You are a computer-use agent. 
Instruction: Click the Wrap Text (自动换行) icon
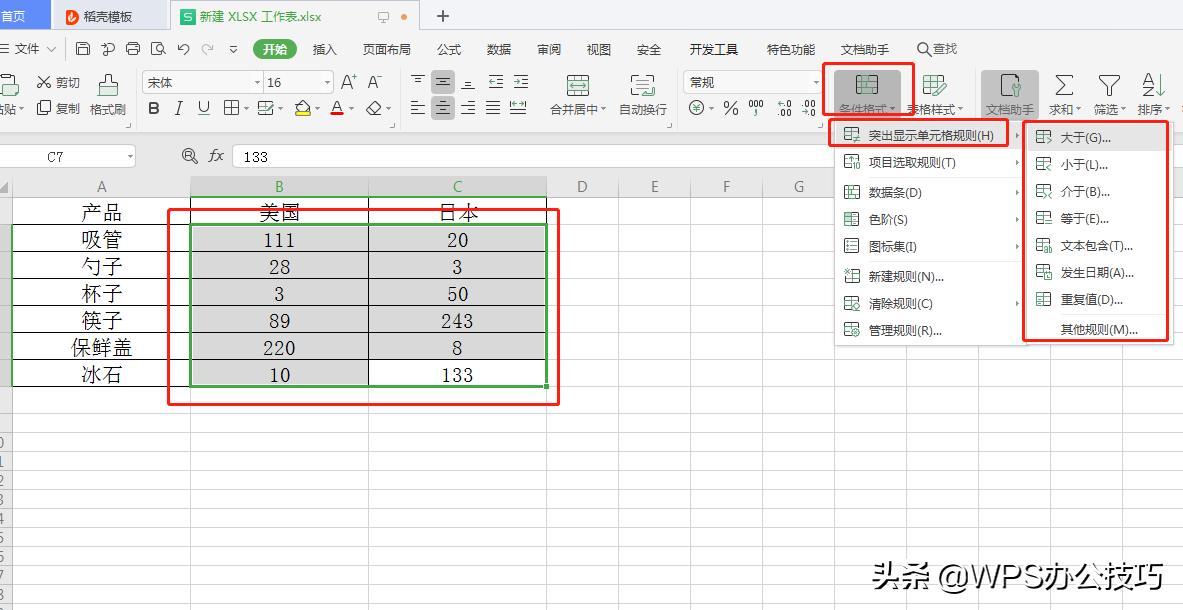pyautogui.click(x=642, y=85)
